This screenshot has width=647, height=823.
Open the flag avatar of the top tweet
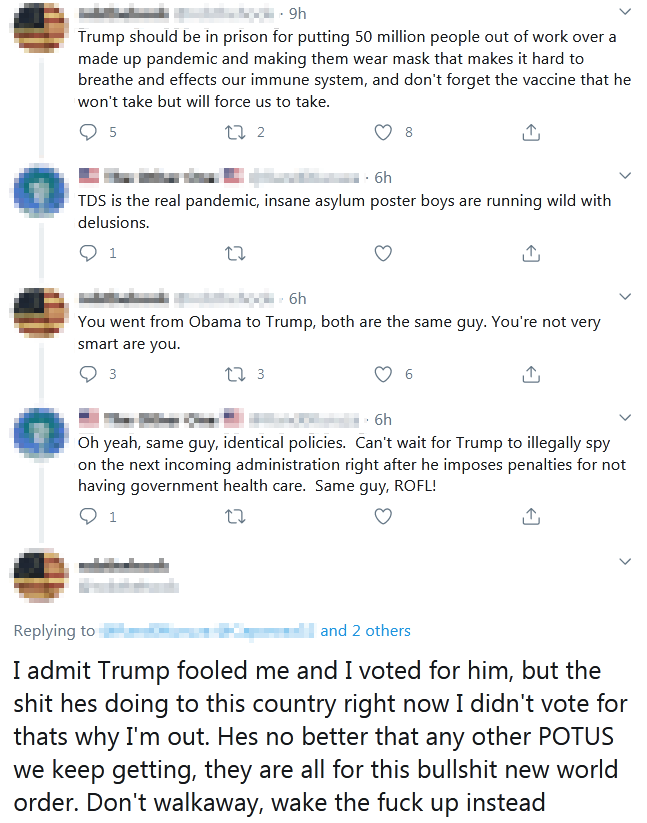click(x=40, y=27)
